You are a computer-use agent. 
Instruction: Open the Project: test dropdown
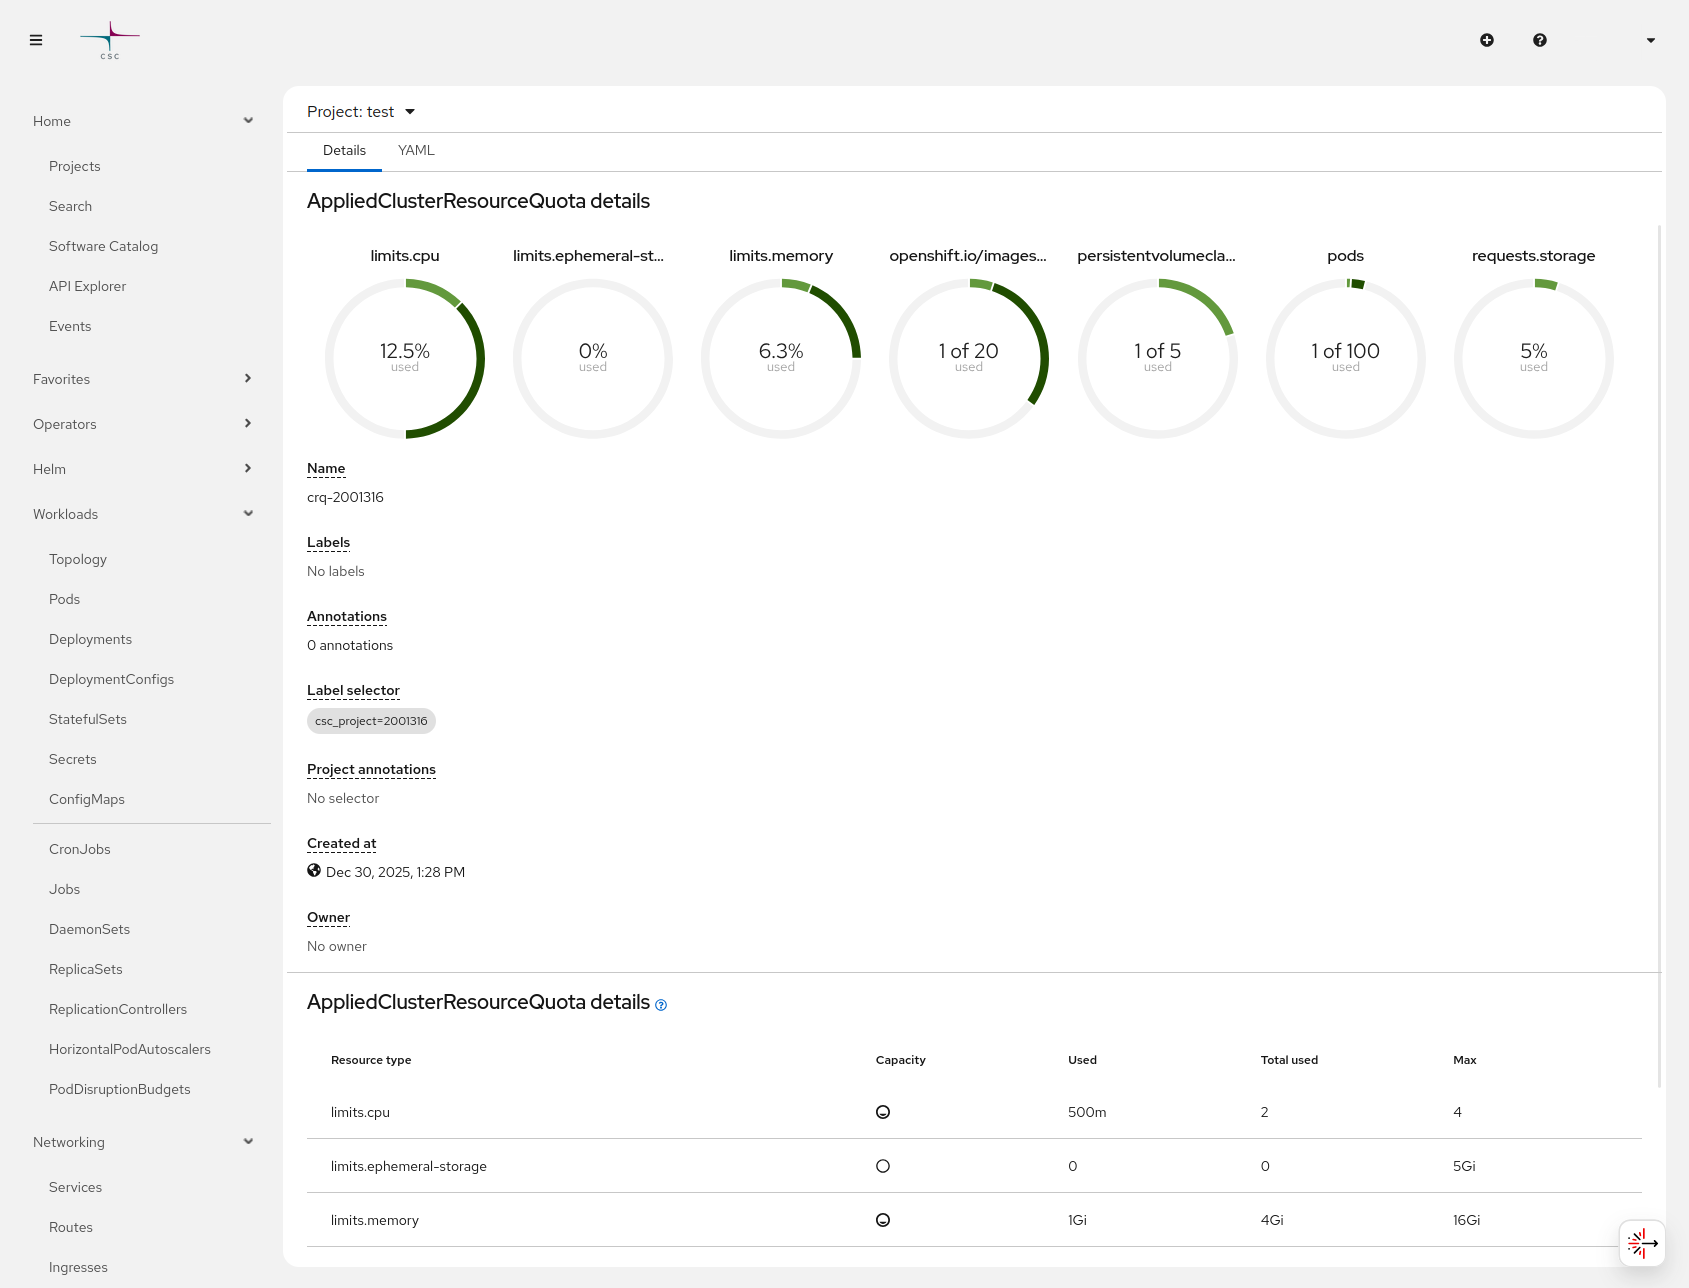click(x=361, y=112)
